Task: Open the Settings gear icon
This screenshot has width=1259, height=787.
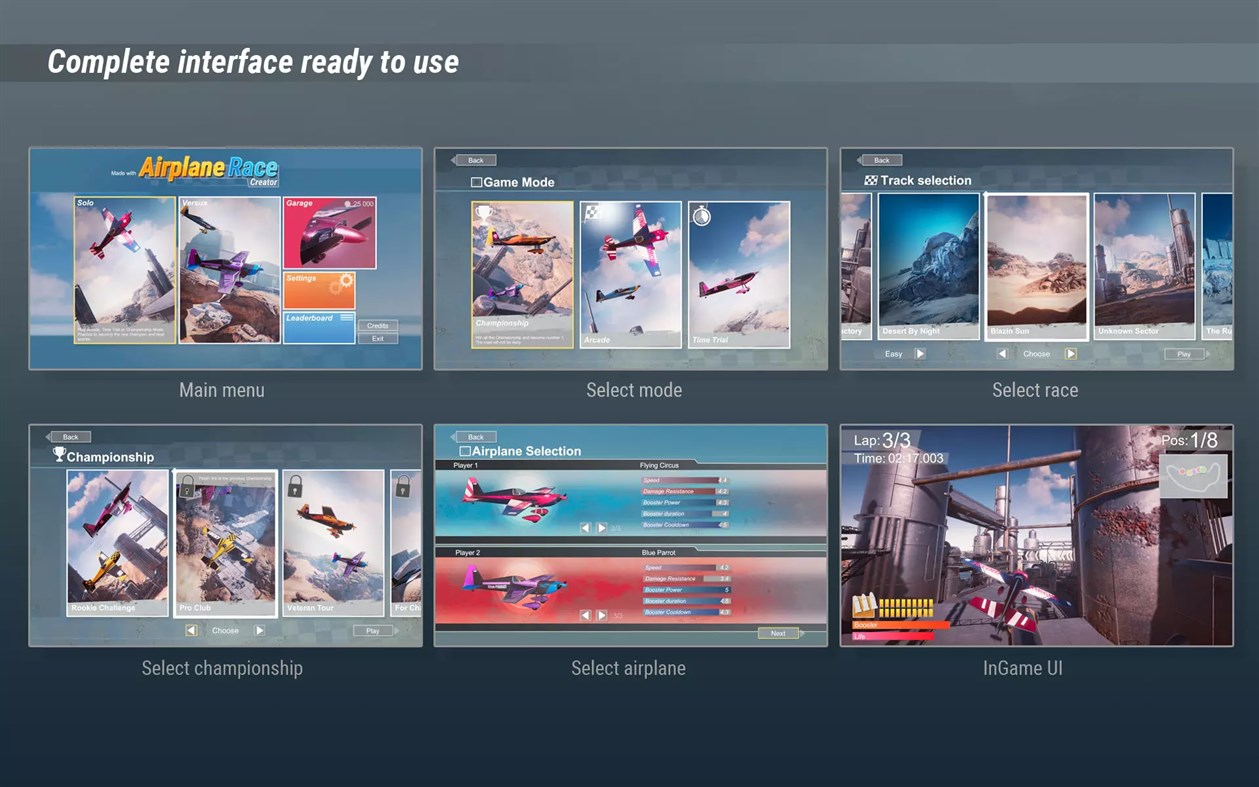Action: coord(345,279)
